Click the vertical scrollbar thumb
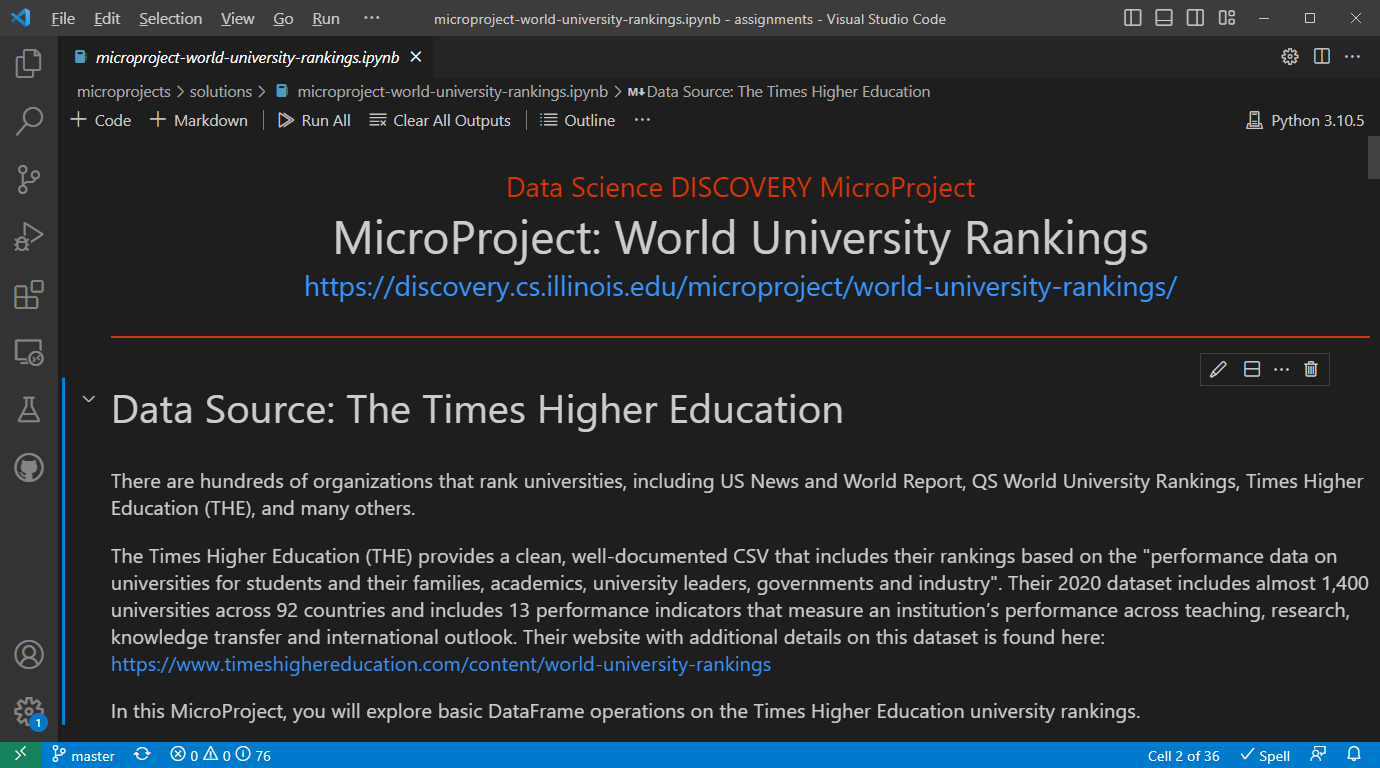The image size is (1380, 768). pos(1373,158)
